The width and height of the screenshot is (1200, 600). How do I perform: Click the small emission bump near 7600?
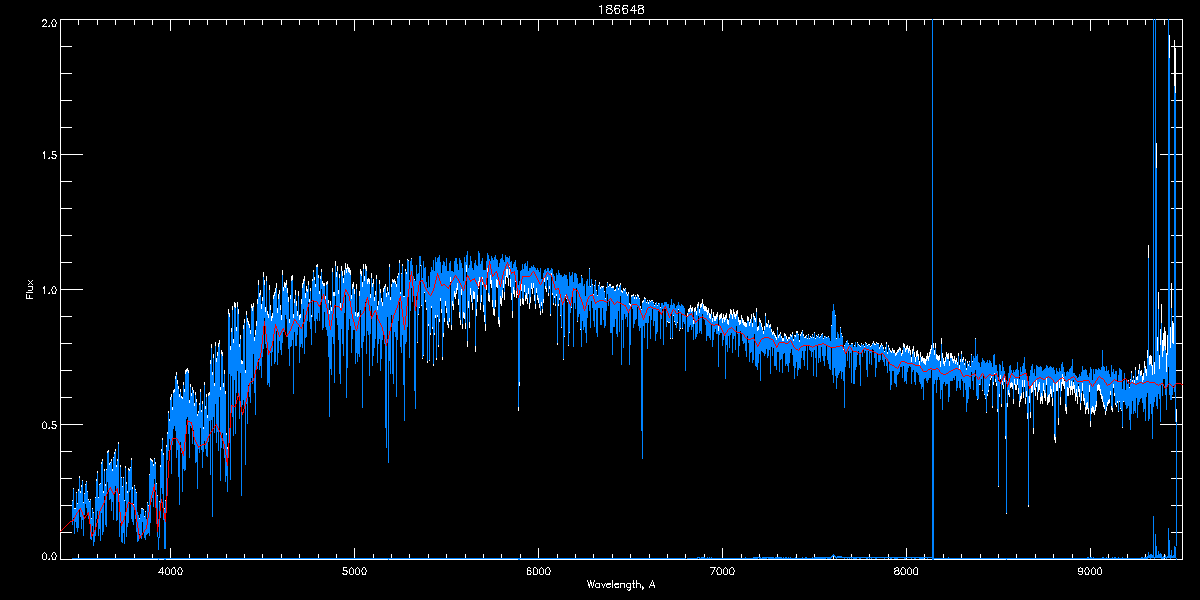[x=833, y=318]
